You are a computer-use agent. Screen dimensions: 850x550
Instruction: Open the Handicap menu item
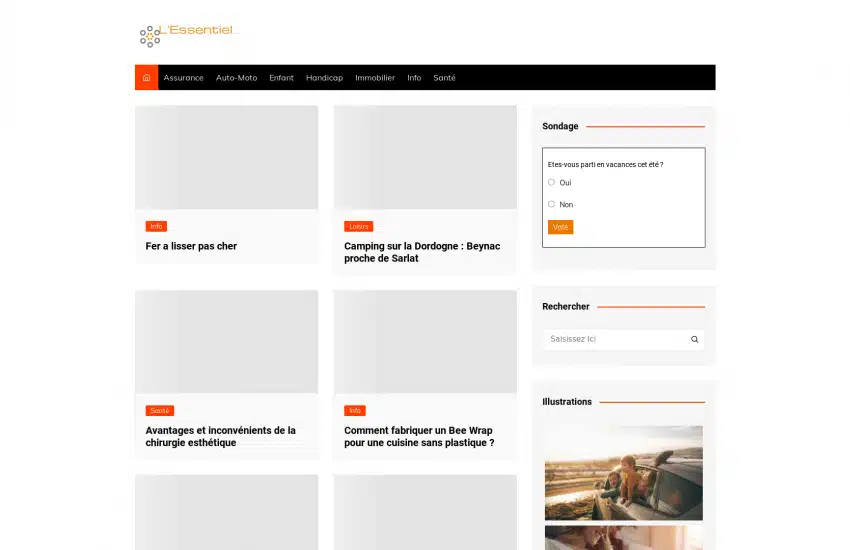[x=324, y=77]
